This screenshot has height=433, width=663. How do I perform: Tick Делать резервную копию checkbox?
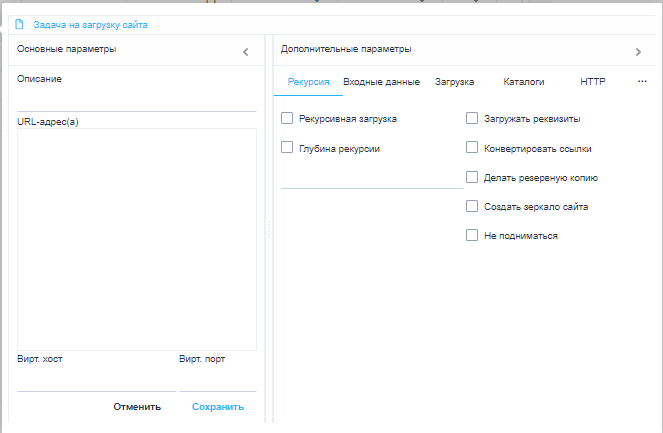coord(472,177)
